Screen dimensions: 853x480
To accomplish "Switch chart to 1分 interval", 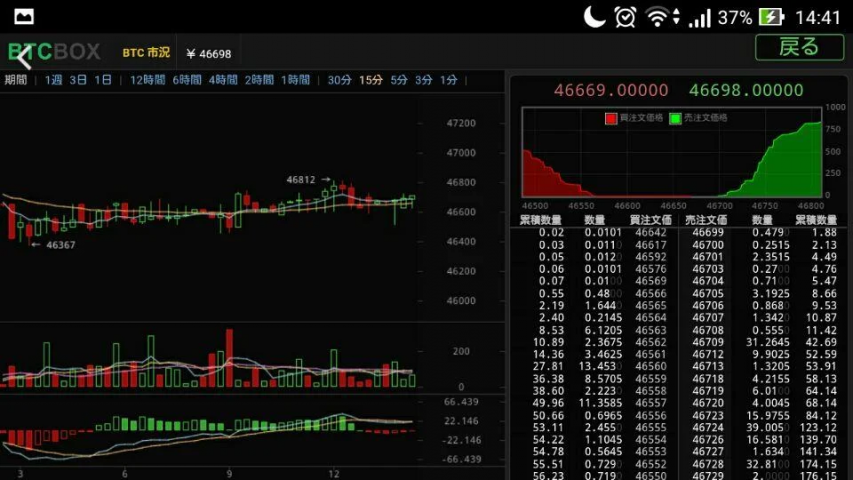I will click(x=449, y=80).
